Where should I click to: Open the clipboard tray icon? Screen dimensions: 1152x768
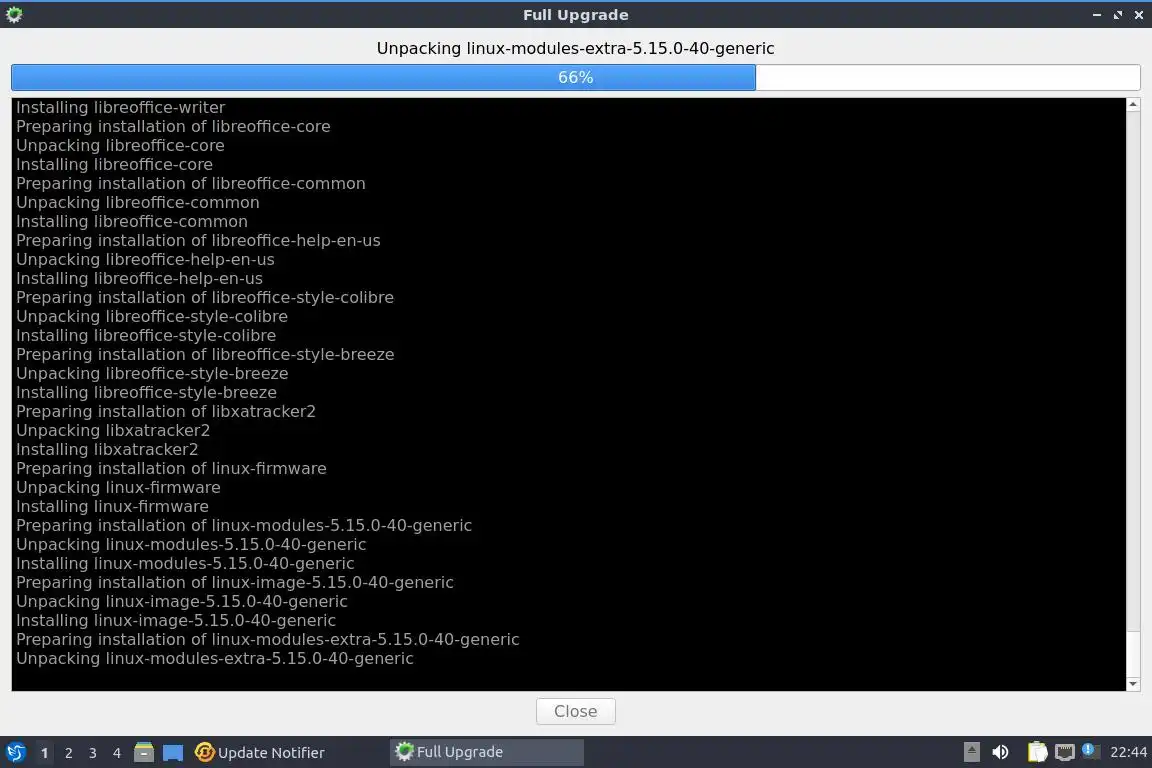pyautogui.click(x=1037, y=752)
